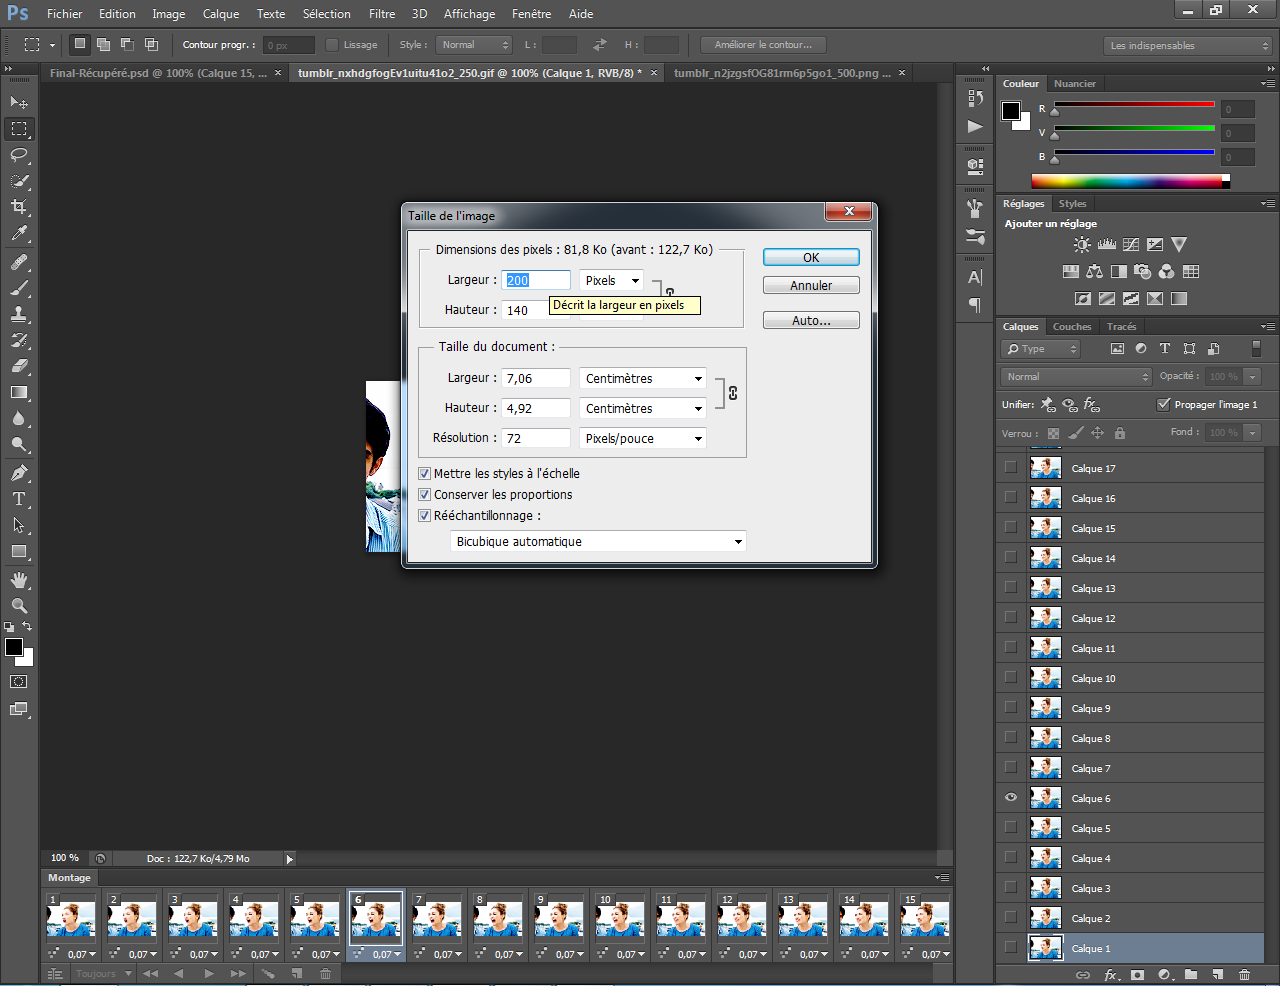Open Toujours looping options dropdown
1280x986 pixels.
[103, 974]
